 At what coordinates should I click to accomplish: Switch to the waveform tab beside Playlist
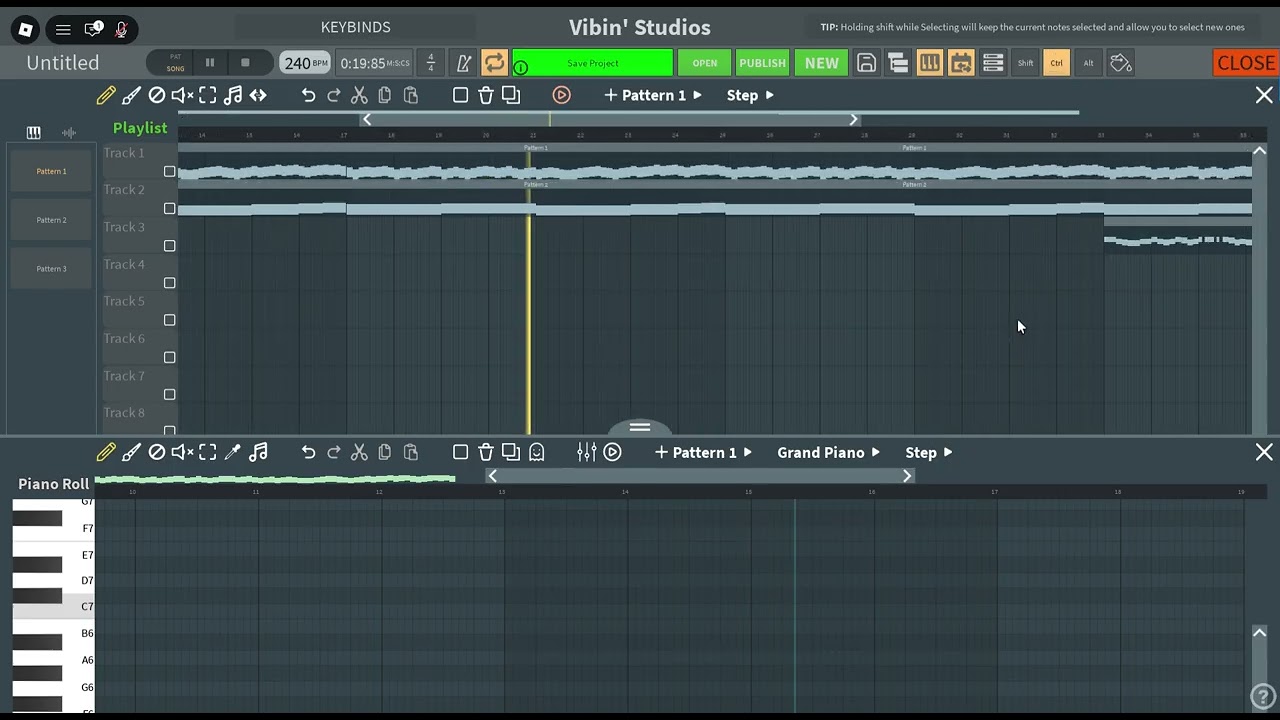pyautogui.click(x=69, y=132)
